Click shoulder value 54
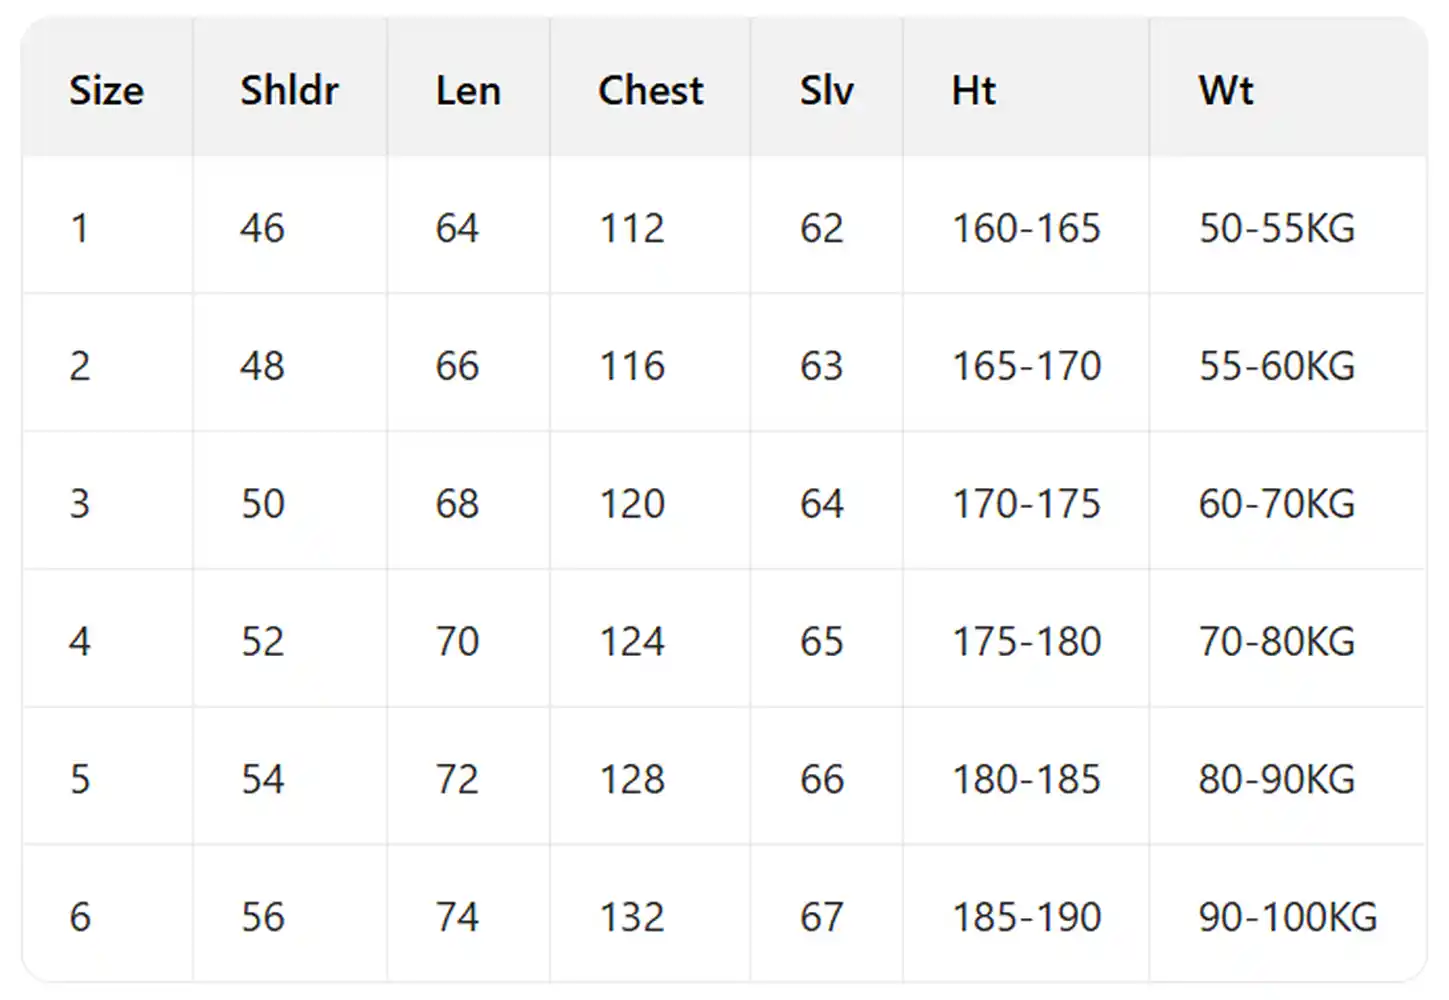The height and width of the screenshot is (1000, 1449). click(262, 780)
